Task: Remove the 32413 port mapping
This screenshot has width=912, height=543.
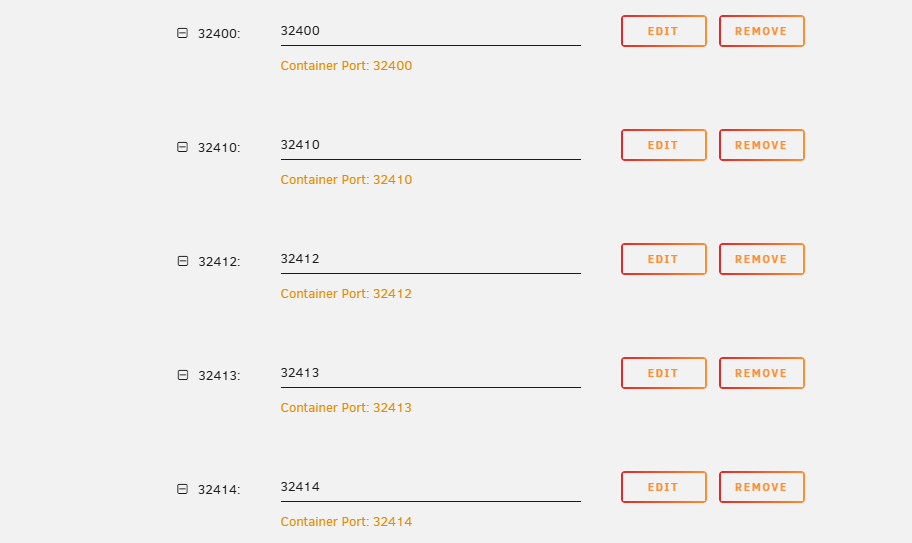Action: (762, 373)
